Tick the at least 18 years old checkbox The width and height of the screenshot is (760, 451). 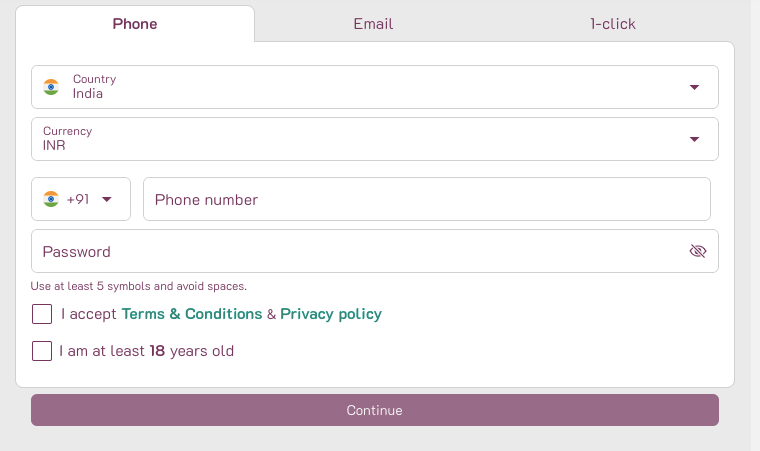42,351
